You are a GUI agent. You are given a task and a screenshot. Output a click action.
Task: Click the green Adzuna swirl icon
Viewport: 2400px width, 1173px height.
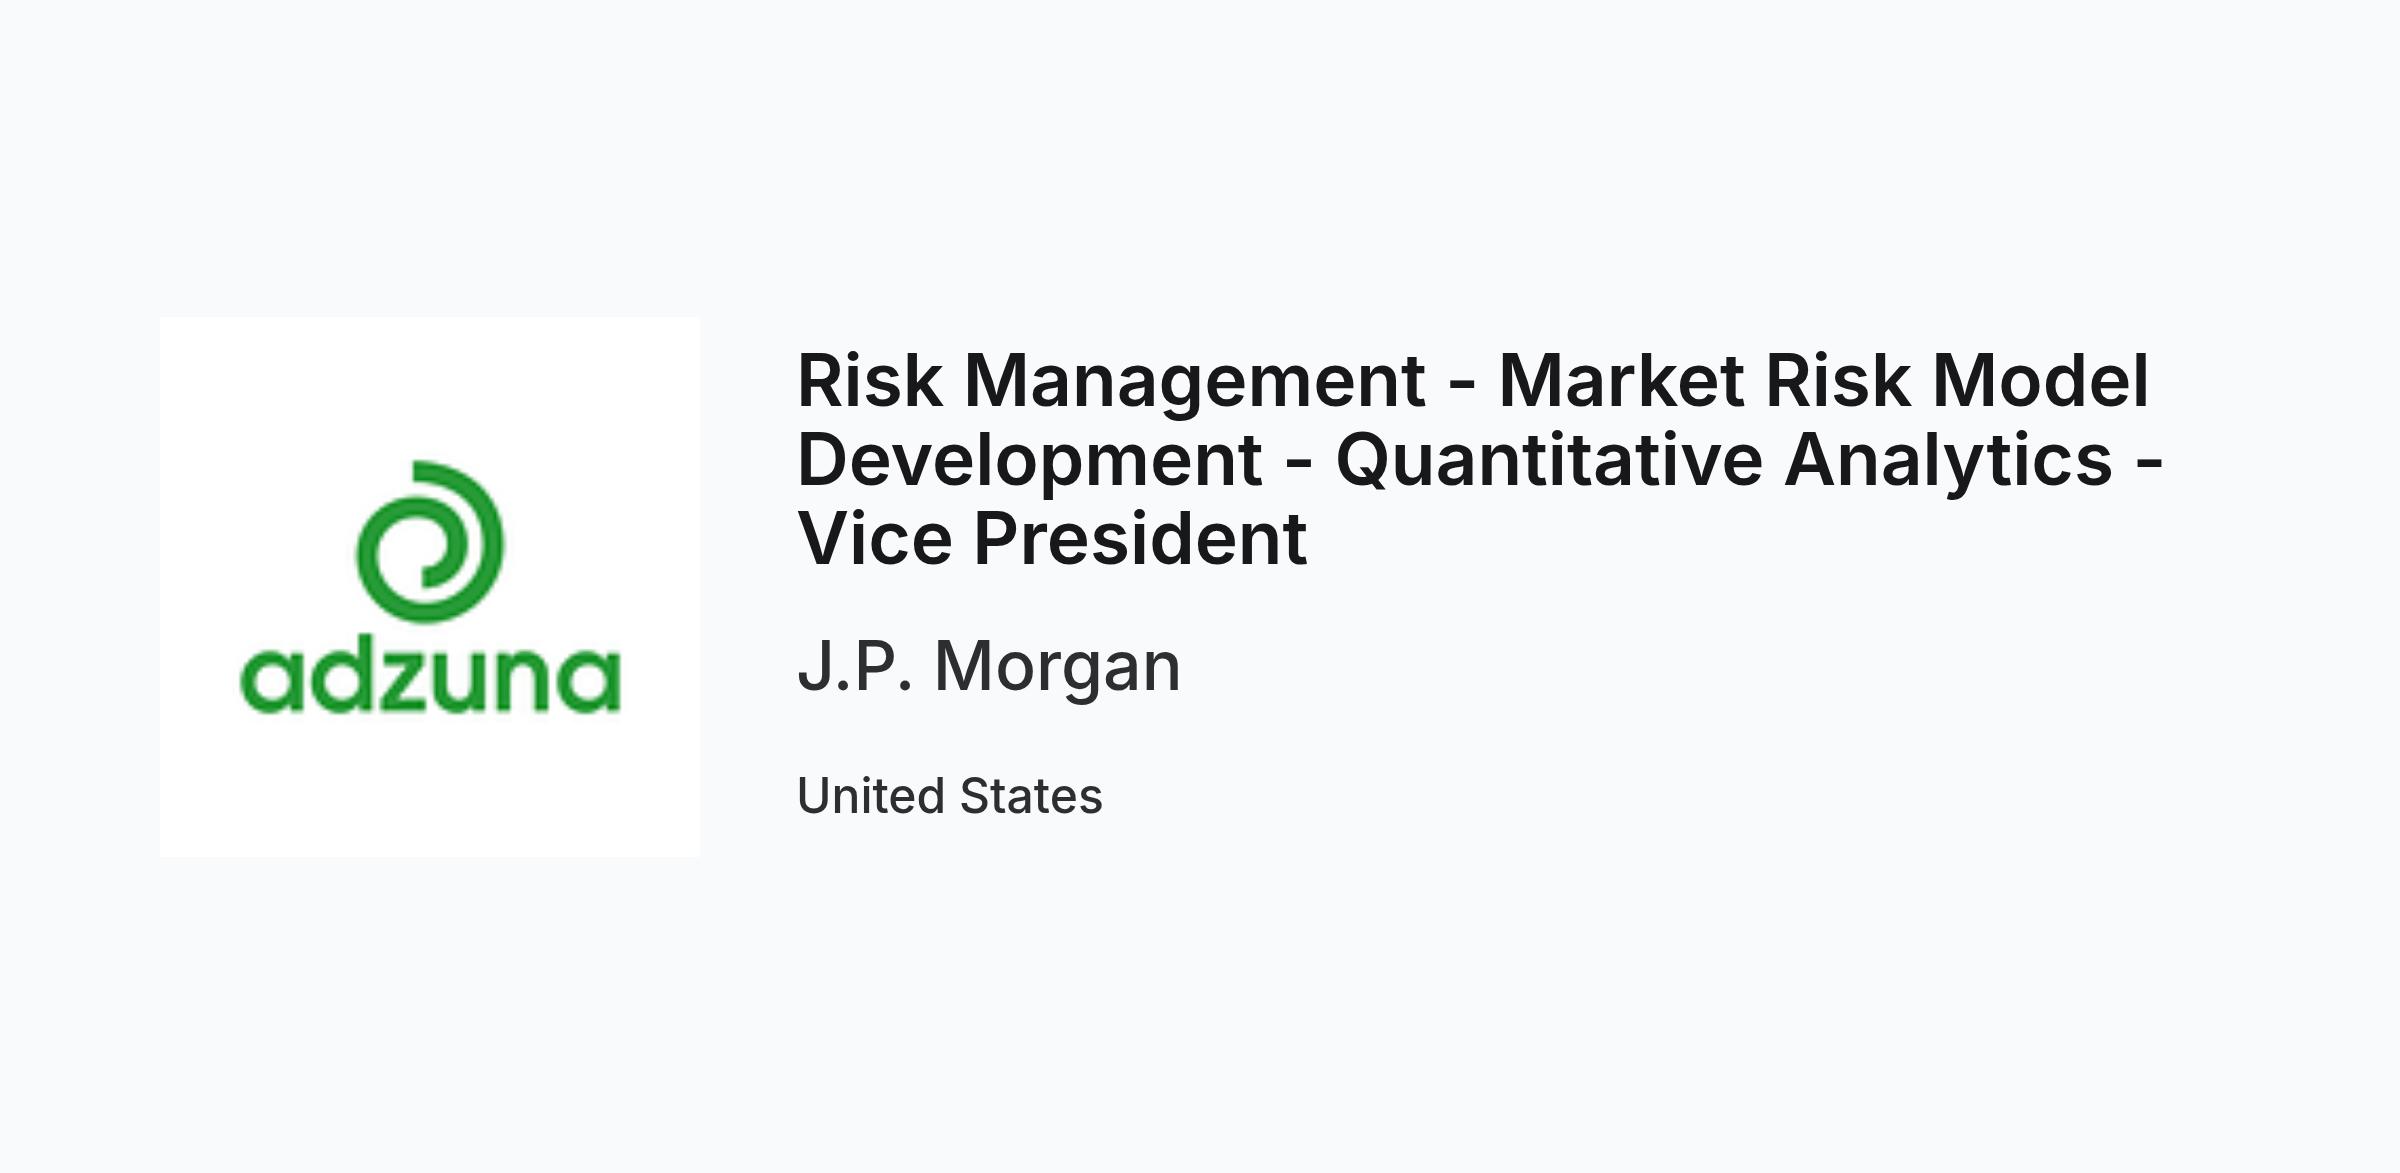(430, 541)
